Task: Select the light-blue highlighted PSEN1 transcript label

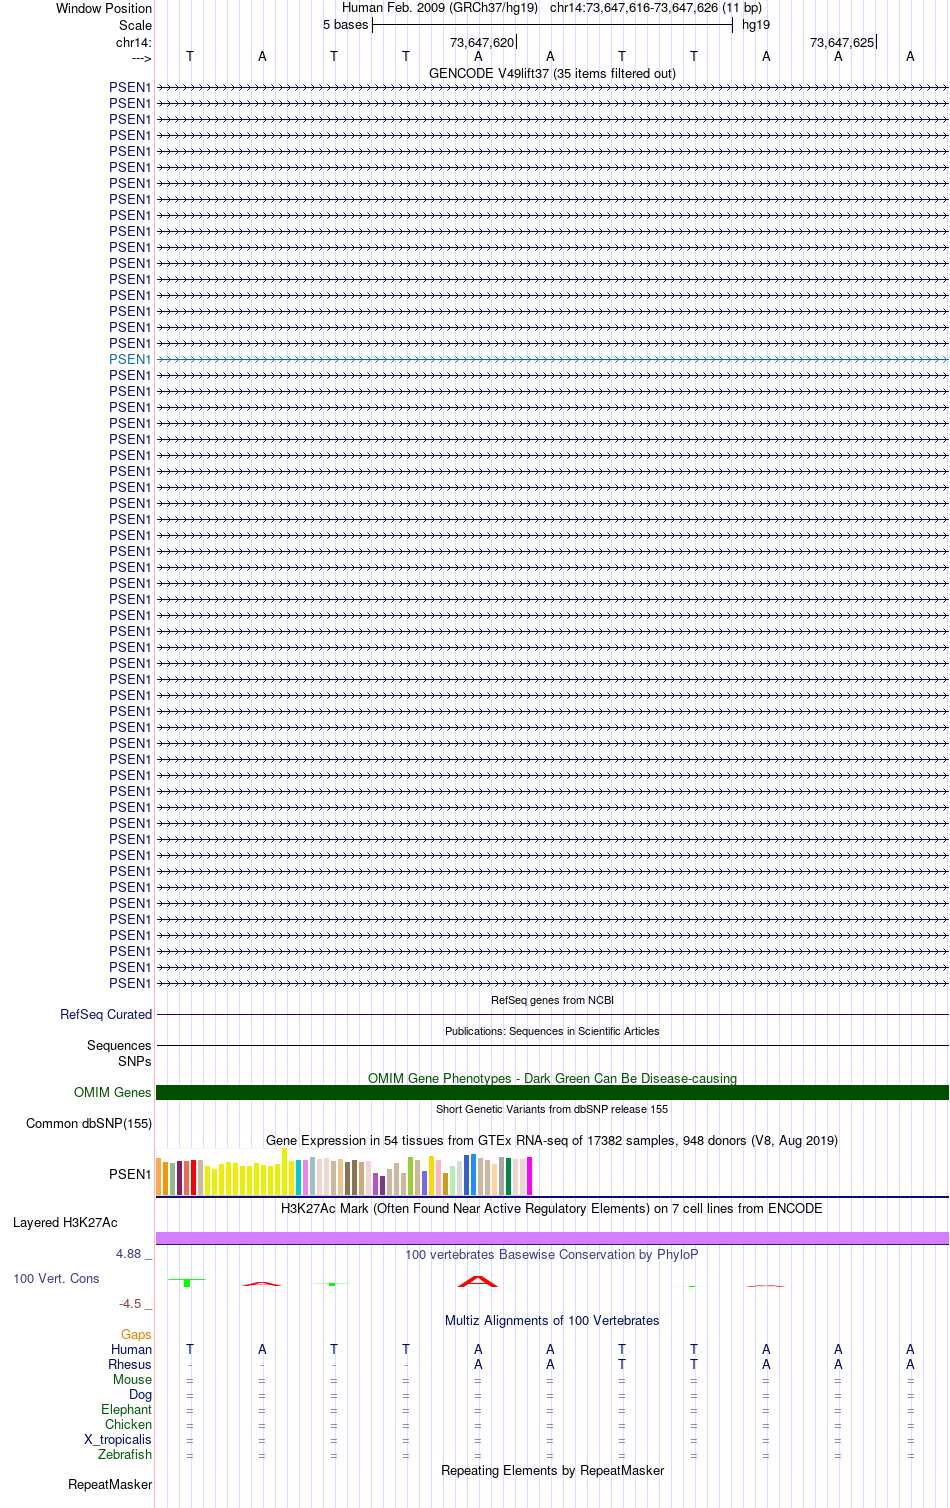Action: click(130, 359)
